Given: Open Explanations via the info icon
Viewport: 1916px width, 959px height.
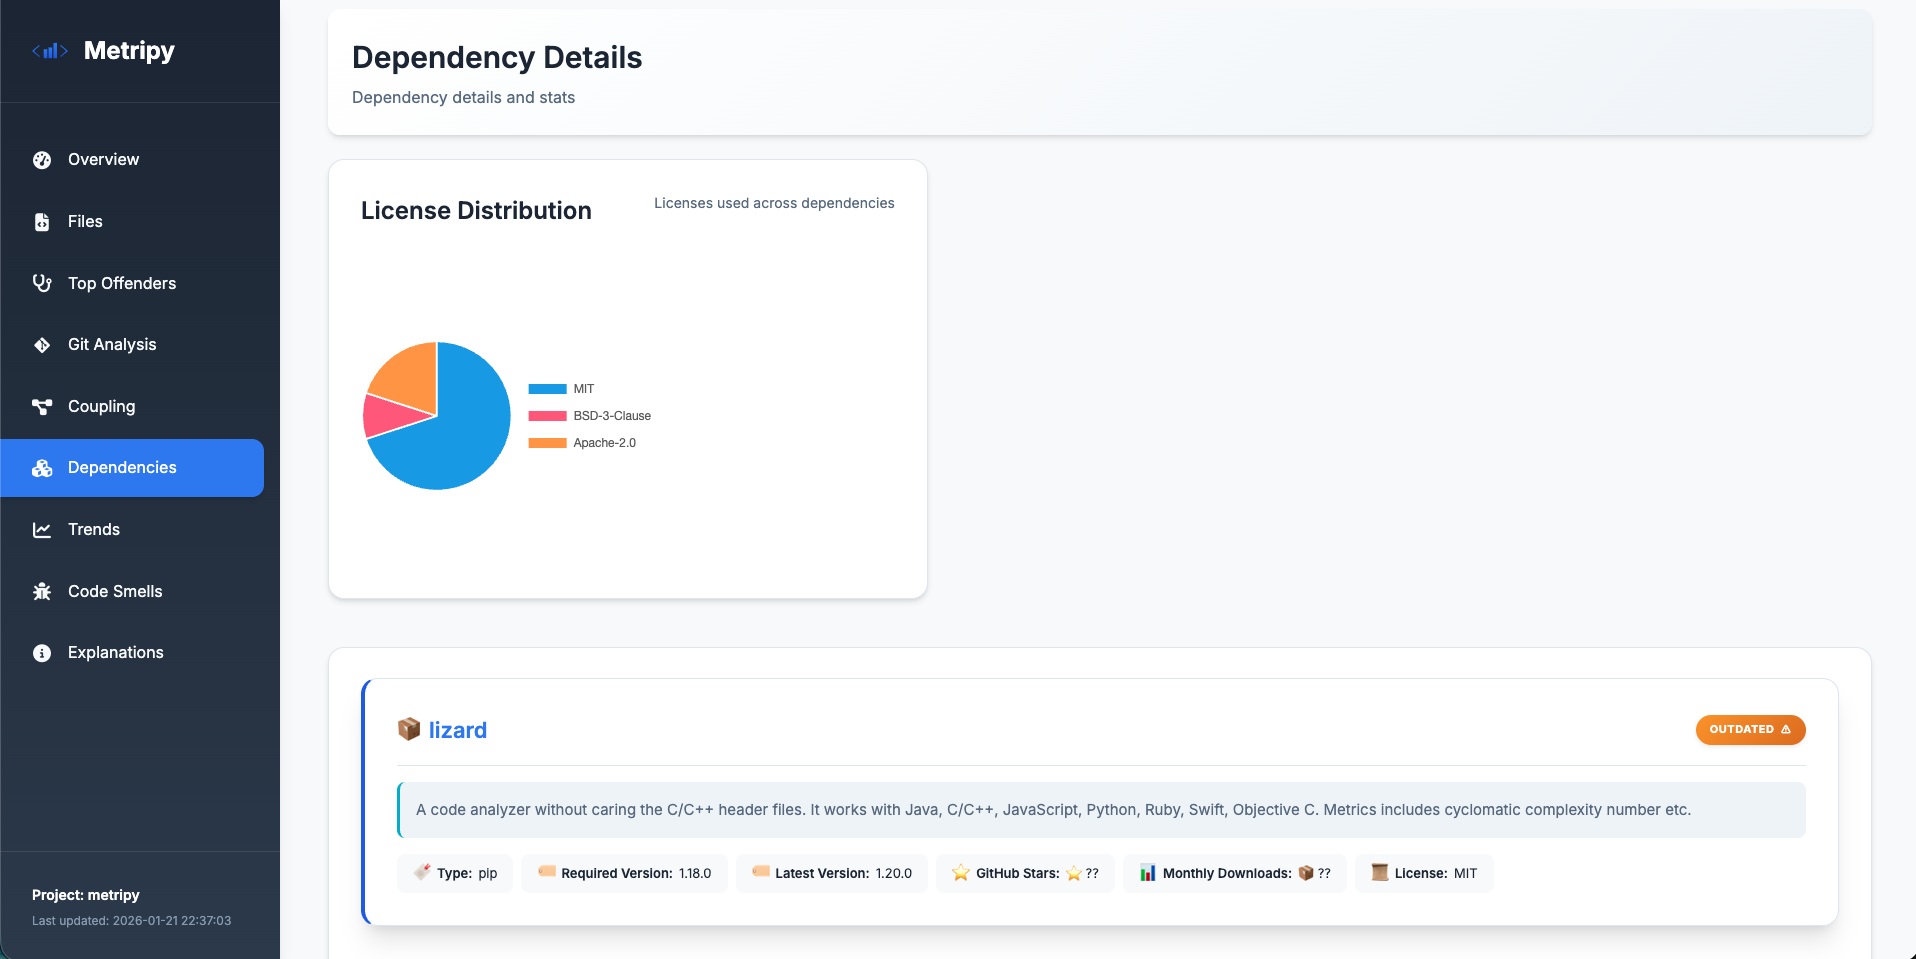Looking at the screenshot, I should (x=41, y=652).
